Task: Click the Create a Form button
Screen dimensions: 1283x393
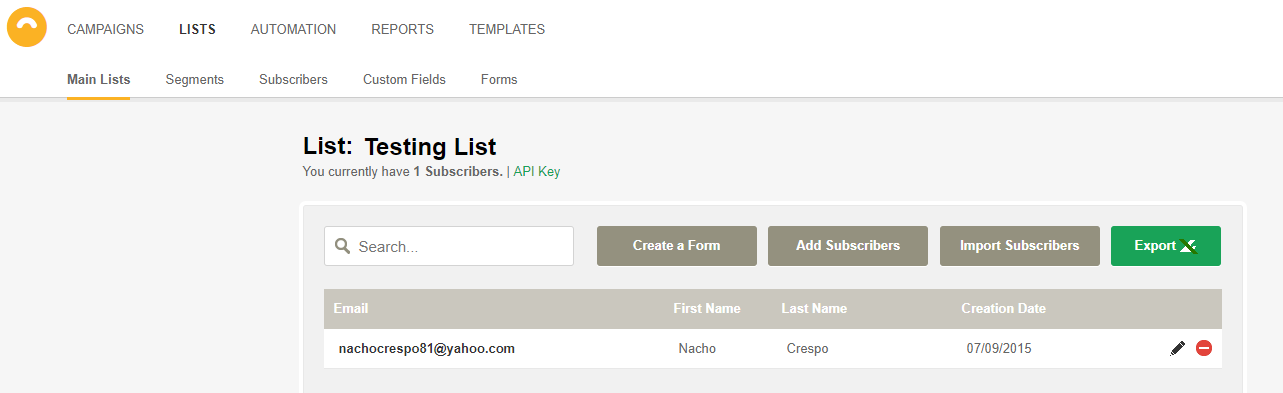Action: click(676, 246)
